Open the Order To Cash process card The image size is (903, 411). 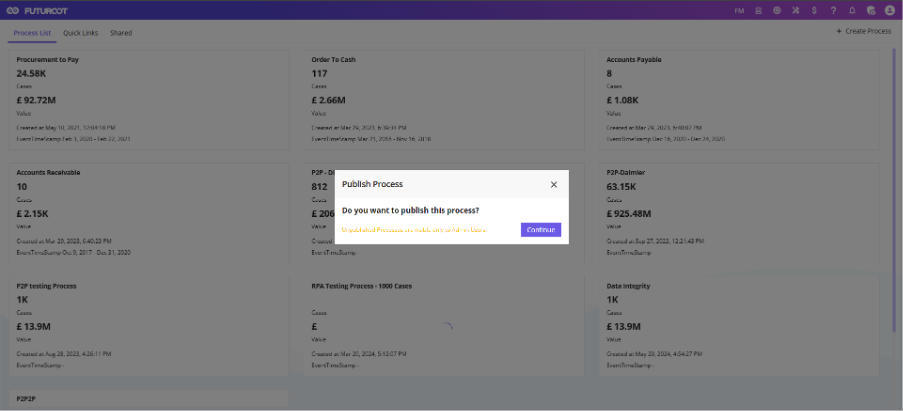click(444, 100)
